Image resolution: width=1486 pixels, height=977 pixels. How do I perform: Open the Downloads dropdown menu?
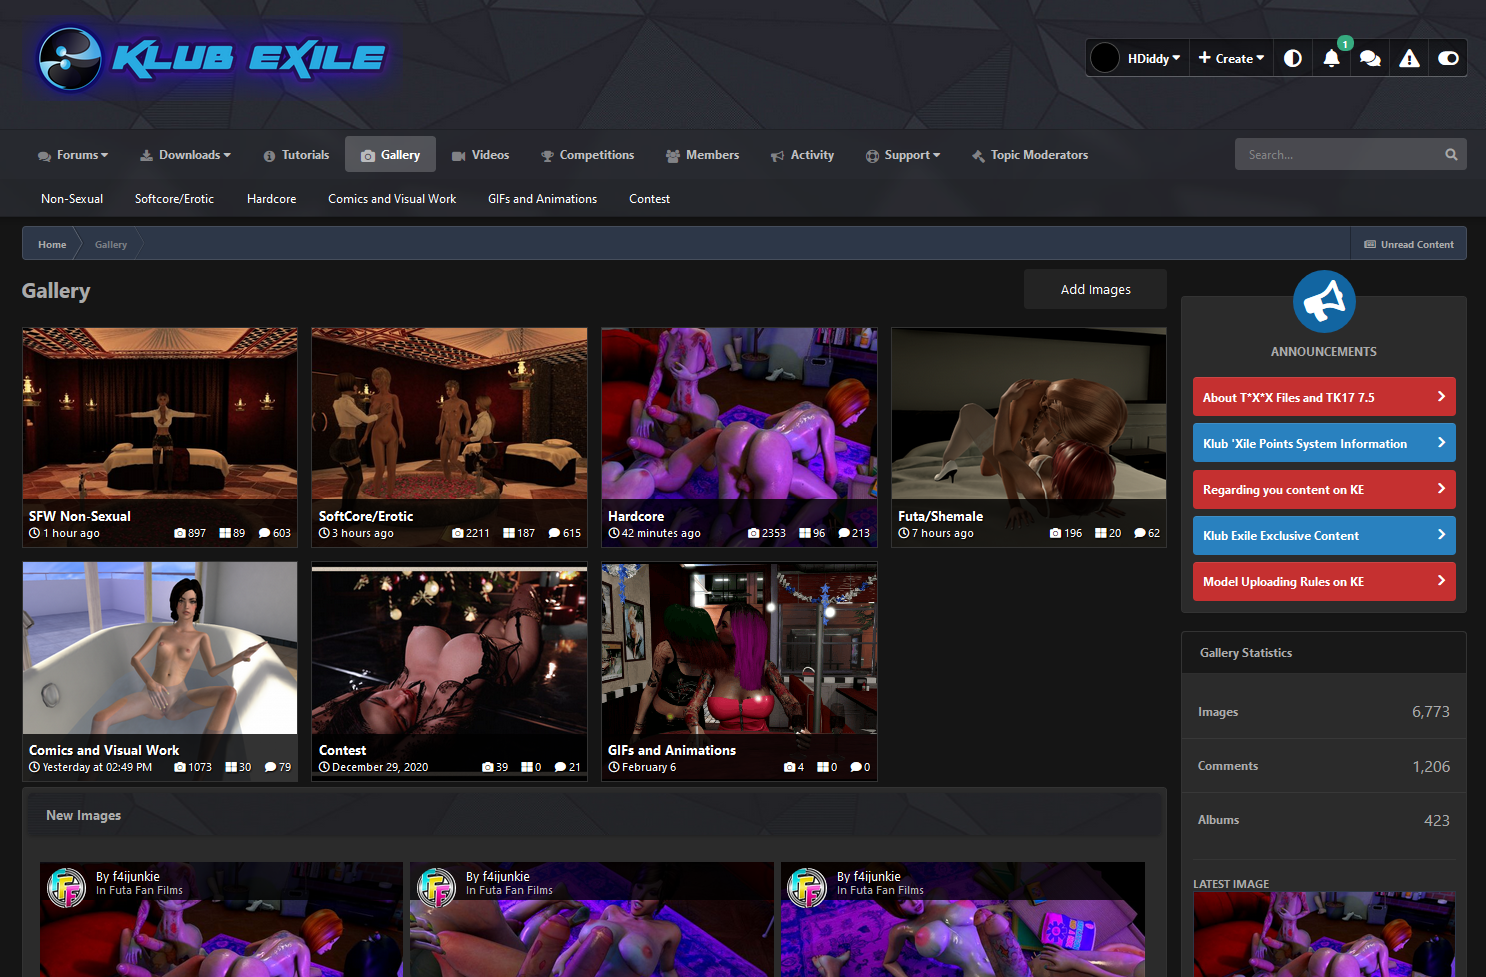pos(185,155)
